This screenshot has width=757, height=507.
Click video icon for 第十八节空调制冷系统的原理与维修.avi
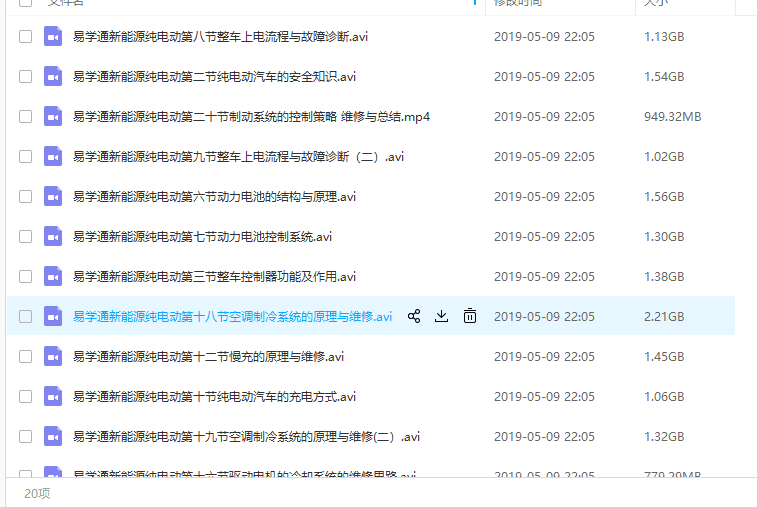point(53,317)
